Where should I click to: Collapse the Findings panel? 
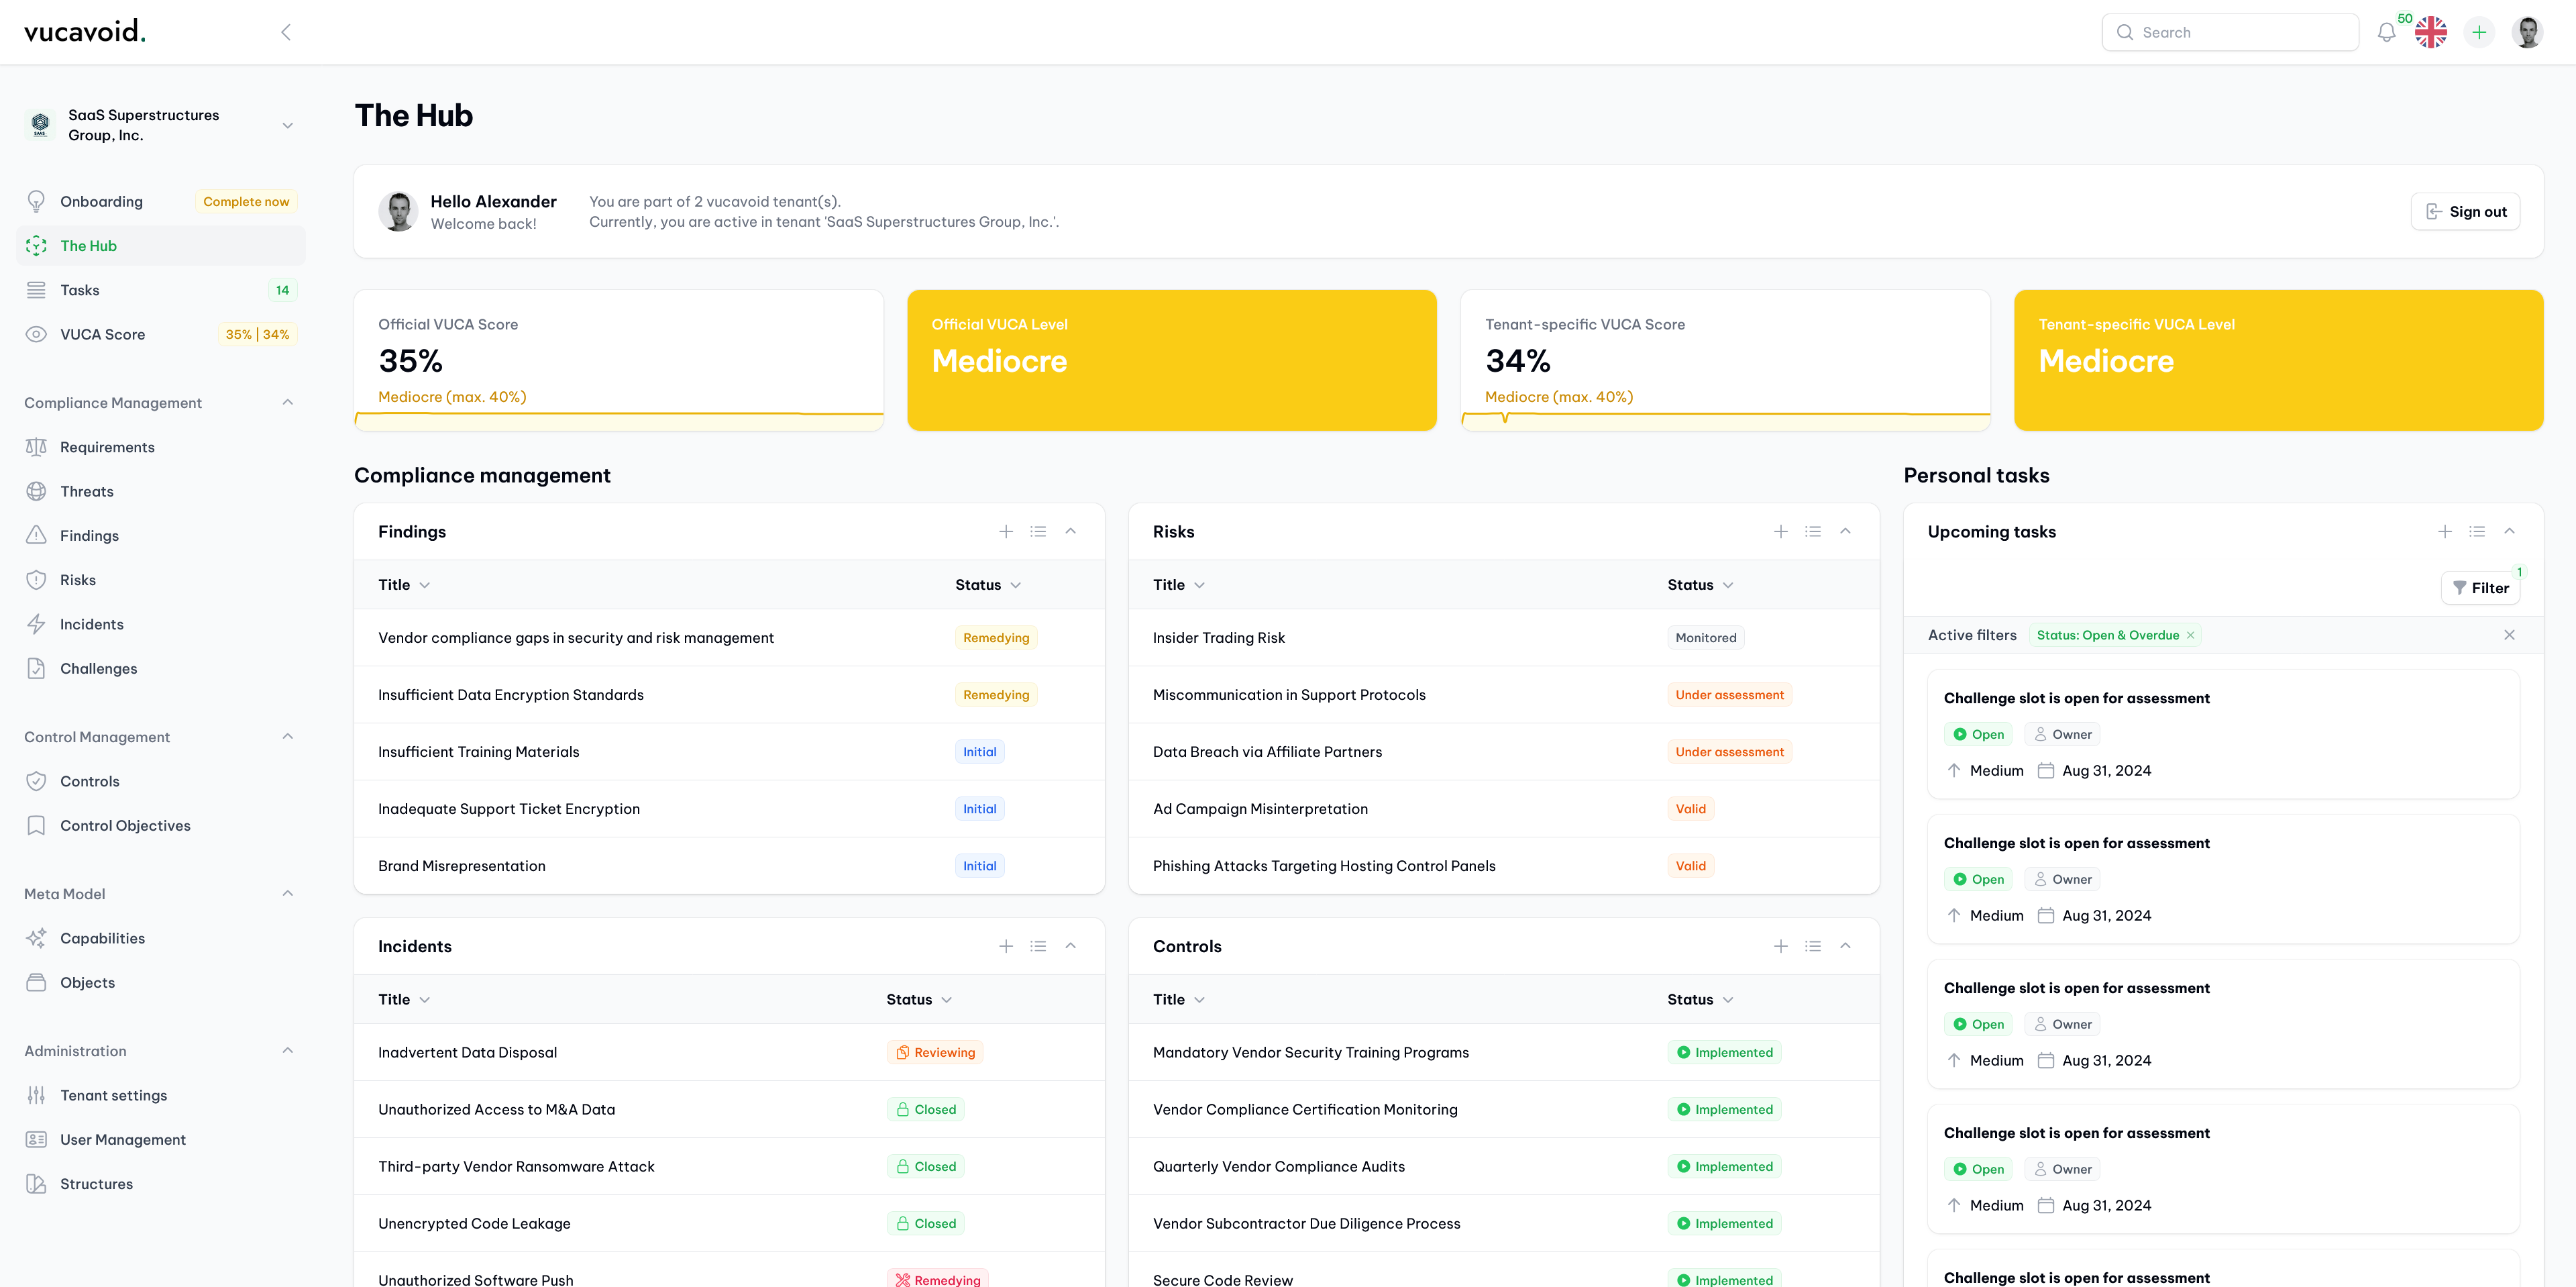pyautogui.click(x=1071, y=532)
